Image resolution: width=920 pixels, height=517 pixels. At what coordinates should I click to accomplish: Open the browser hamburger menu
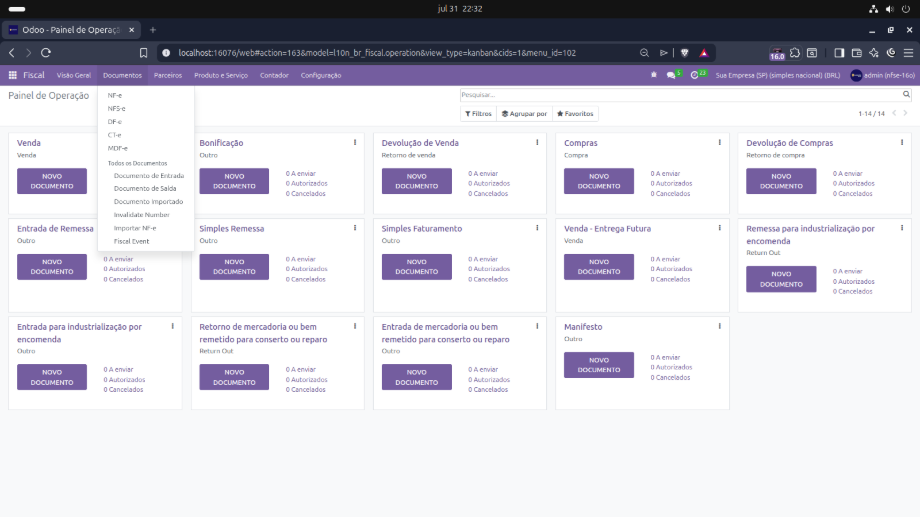coord(908,53)
